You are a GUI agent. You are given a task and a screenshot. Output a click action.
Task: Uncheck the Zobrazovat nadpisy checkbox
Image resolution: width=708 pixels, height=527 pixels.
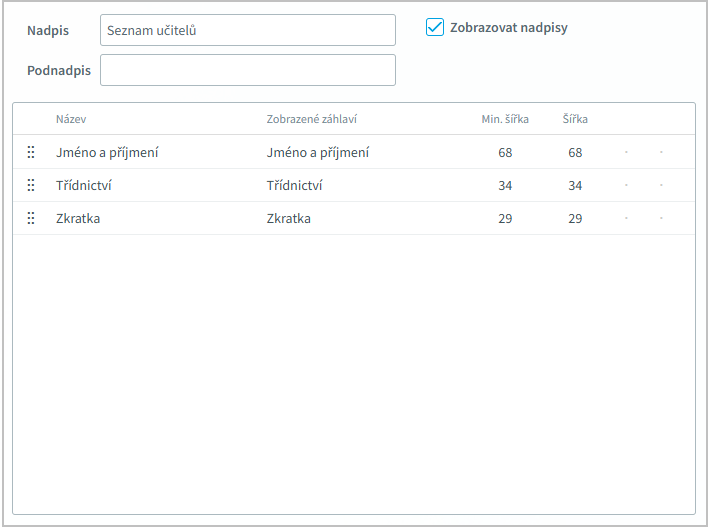pyautogui.click(x=435, y=28)
